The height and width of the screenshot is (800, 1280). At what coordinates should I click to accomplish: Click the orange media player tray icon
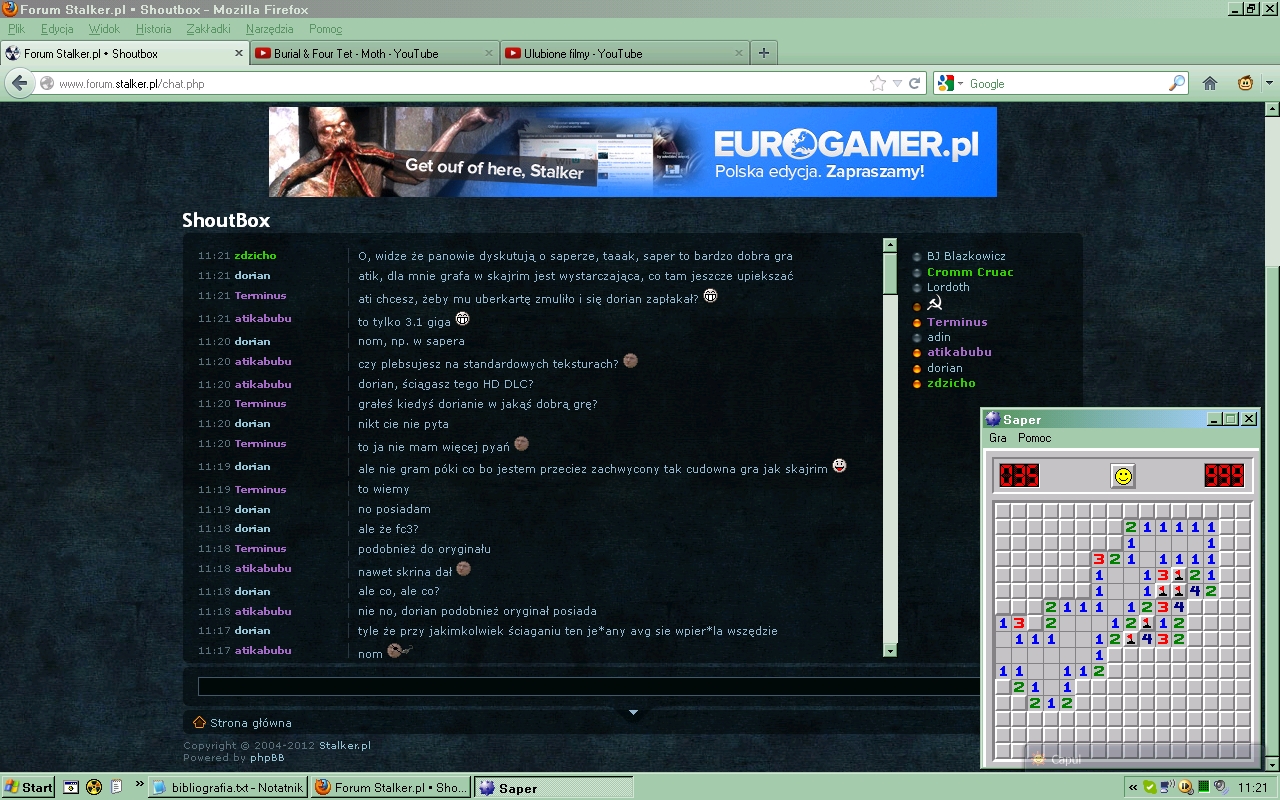[1184, 787]
